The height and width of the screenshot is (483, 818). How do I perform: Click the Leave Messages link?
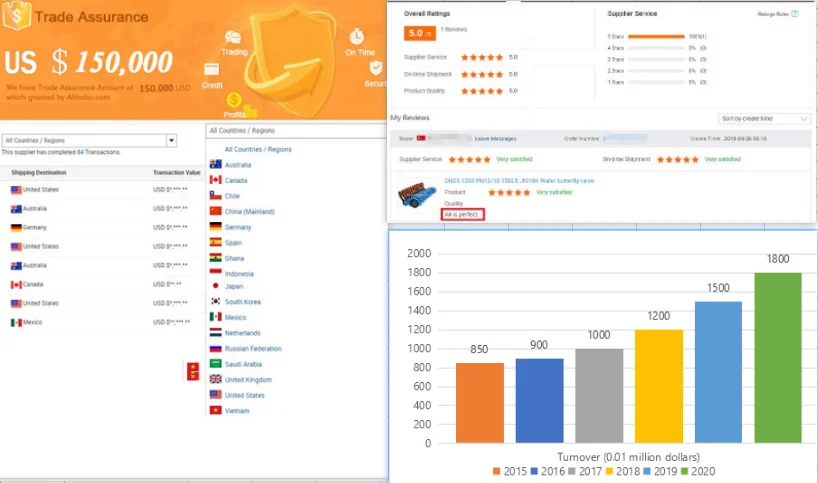[x=495, y=139]
